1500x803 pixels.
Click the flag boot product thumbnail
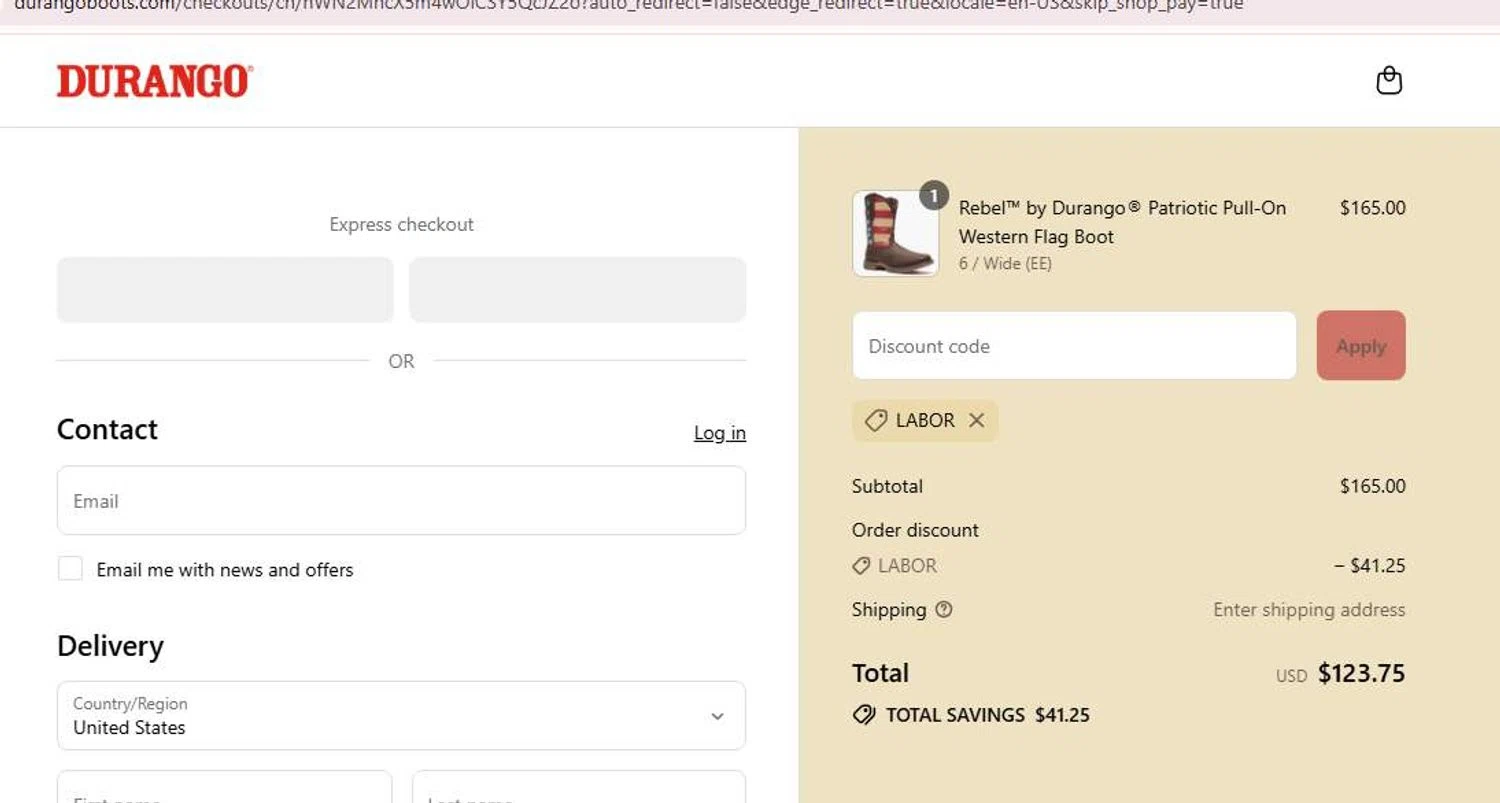tap(896, 234)
